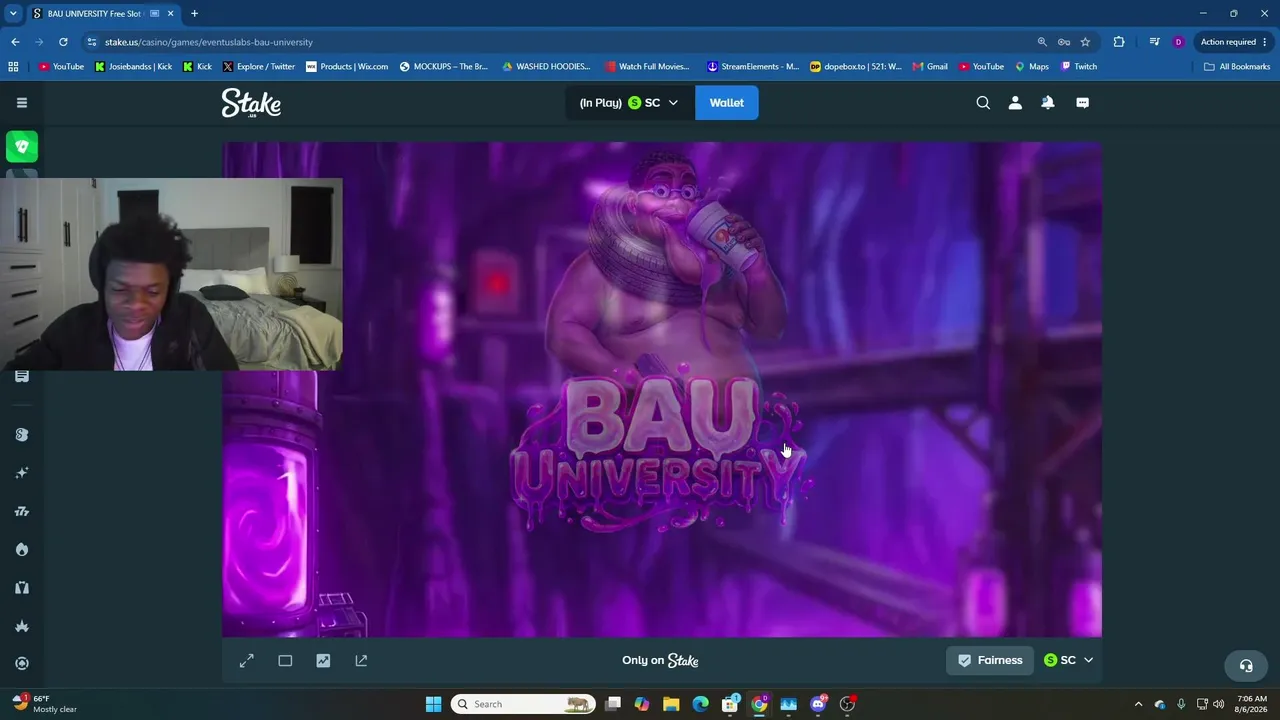This screenshot has height=720, width=1280.
Task: Open Chrome tab search dropdown
Action: click(13, 14)
